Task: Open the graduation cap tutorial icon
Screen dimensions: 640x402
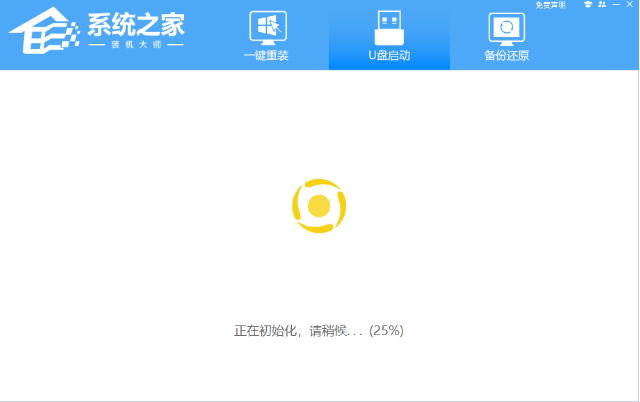Action: tap(585, 6)
